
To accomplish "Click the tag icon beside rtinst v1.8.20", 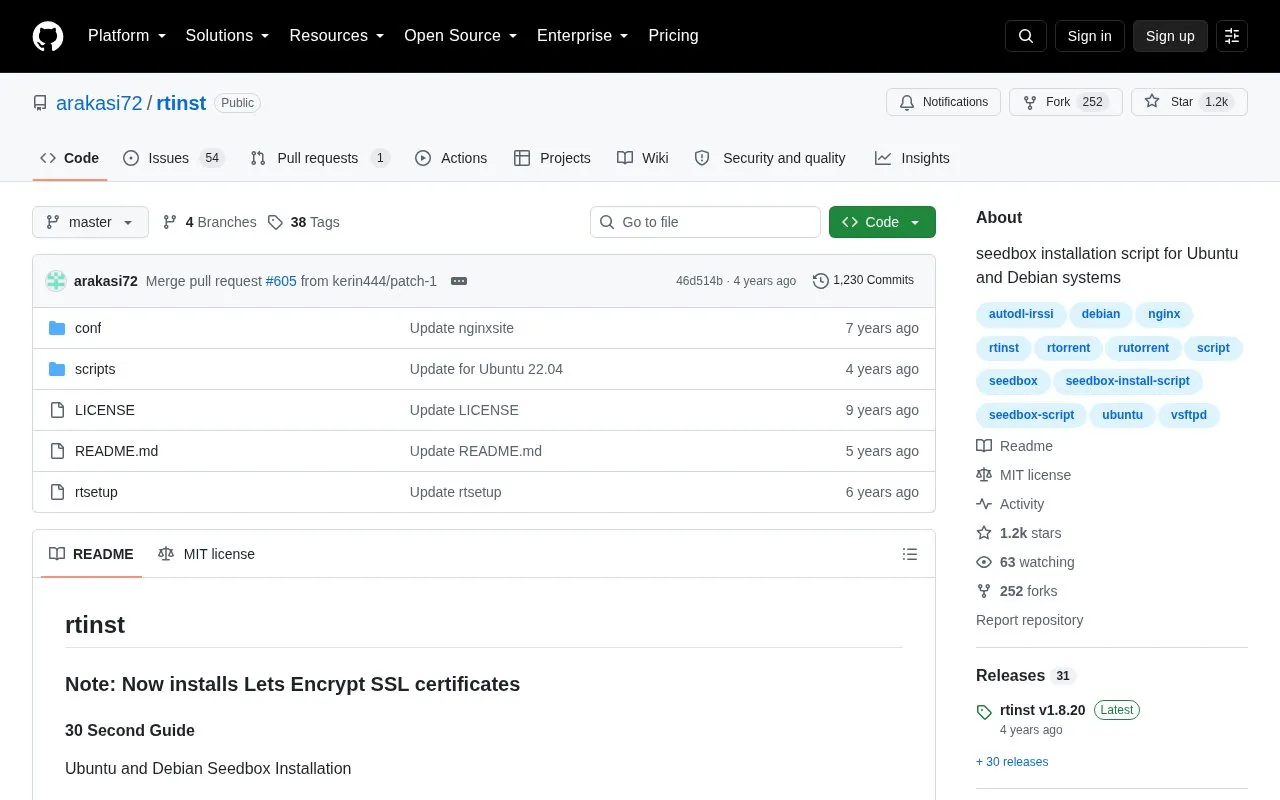I will point(984,712).
